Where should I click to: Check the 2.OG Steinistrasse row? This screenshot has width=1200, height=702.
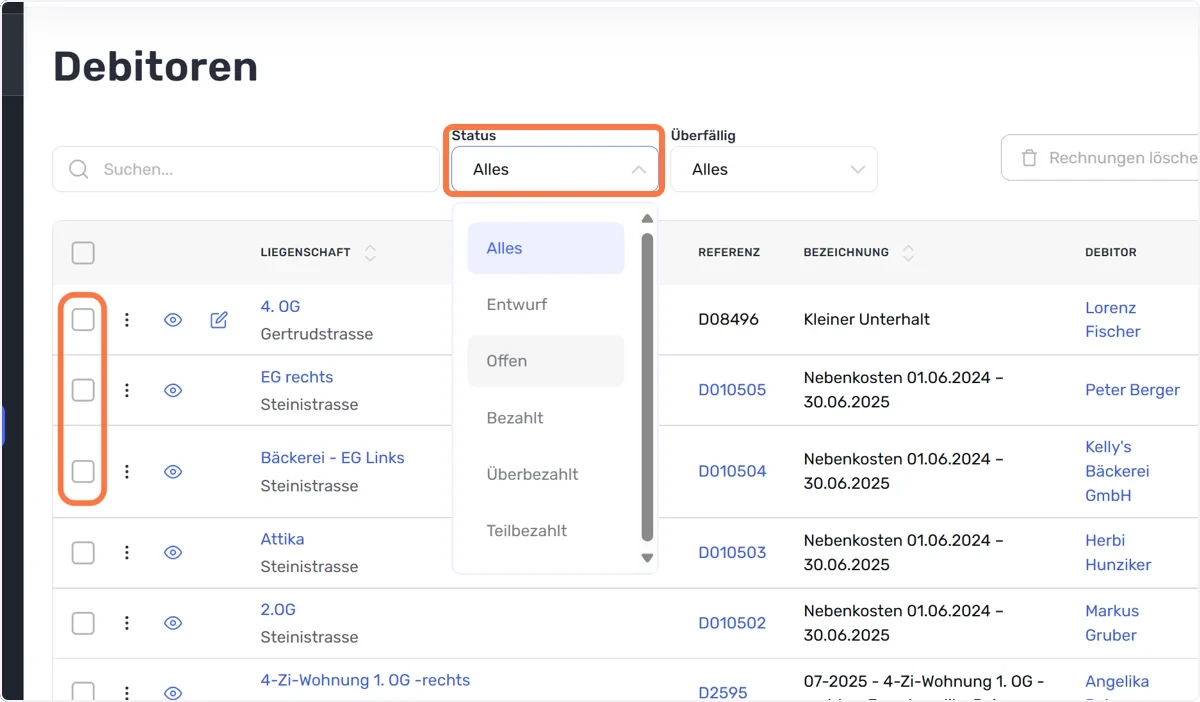point(83,623)
